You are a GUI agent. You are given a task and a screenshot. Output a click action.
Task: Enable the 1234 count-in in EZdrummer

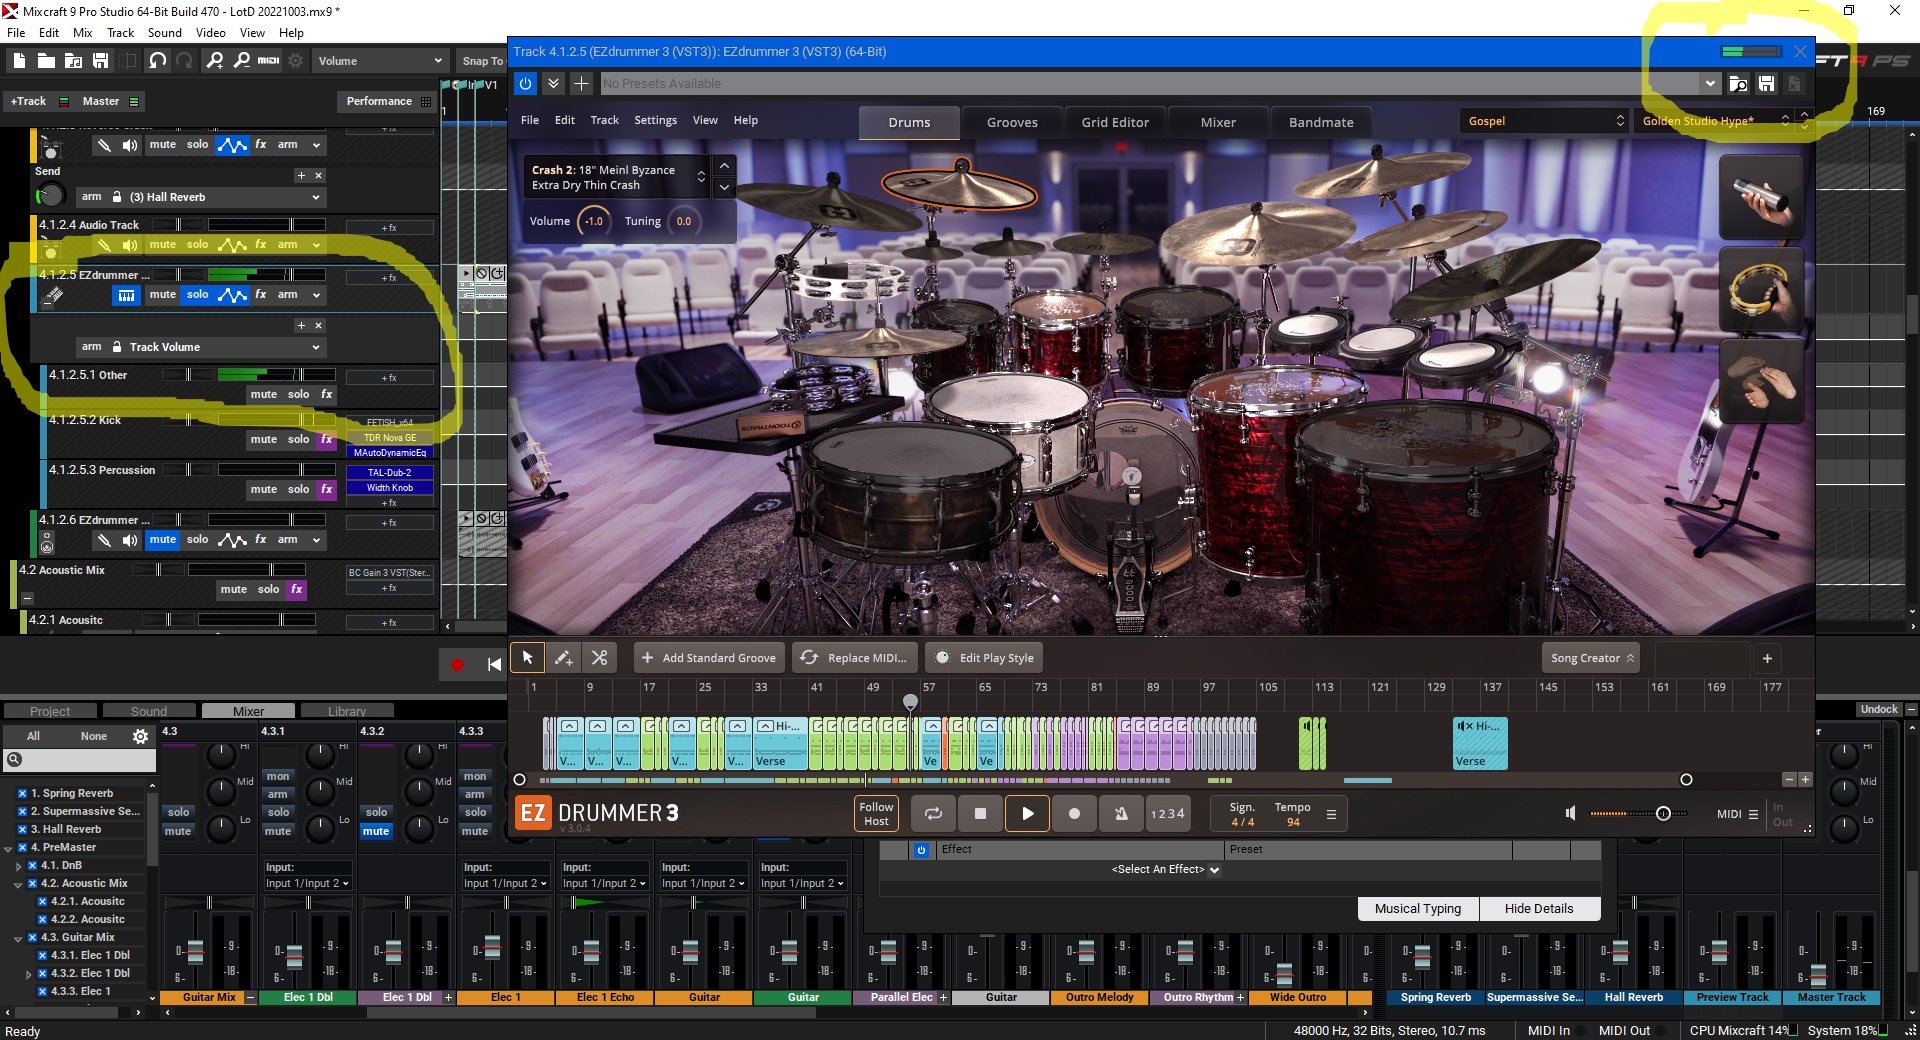(1167, 814)
